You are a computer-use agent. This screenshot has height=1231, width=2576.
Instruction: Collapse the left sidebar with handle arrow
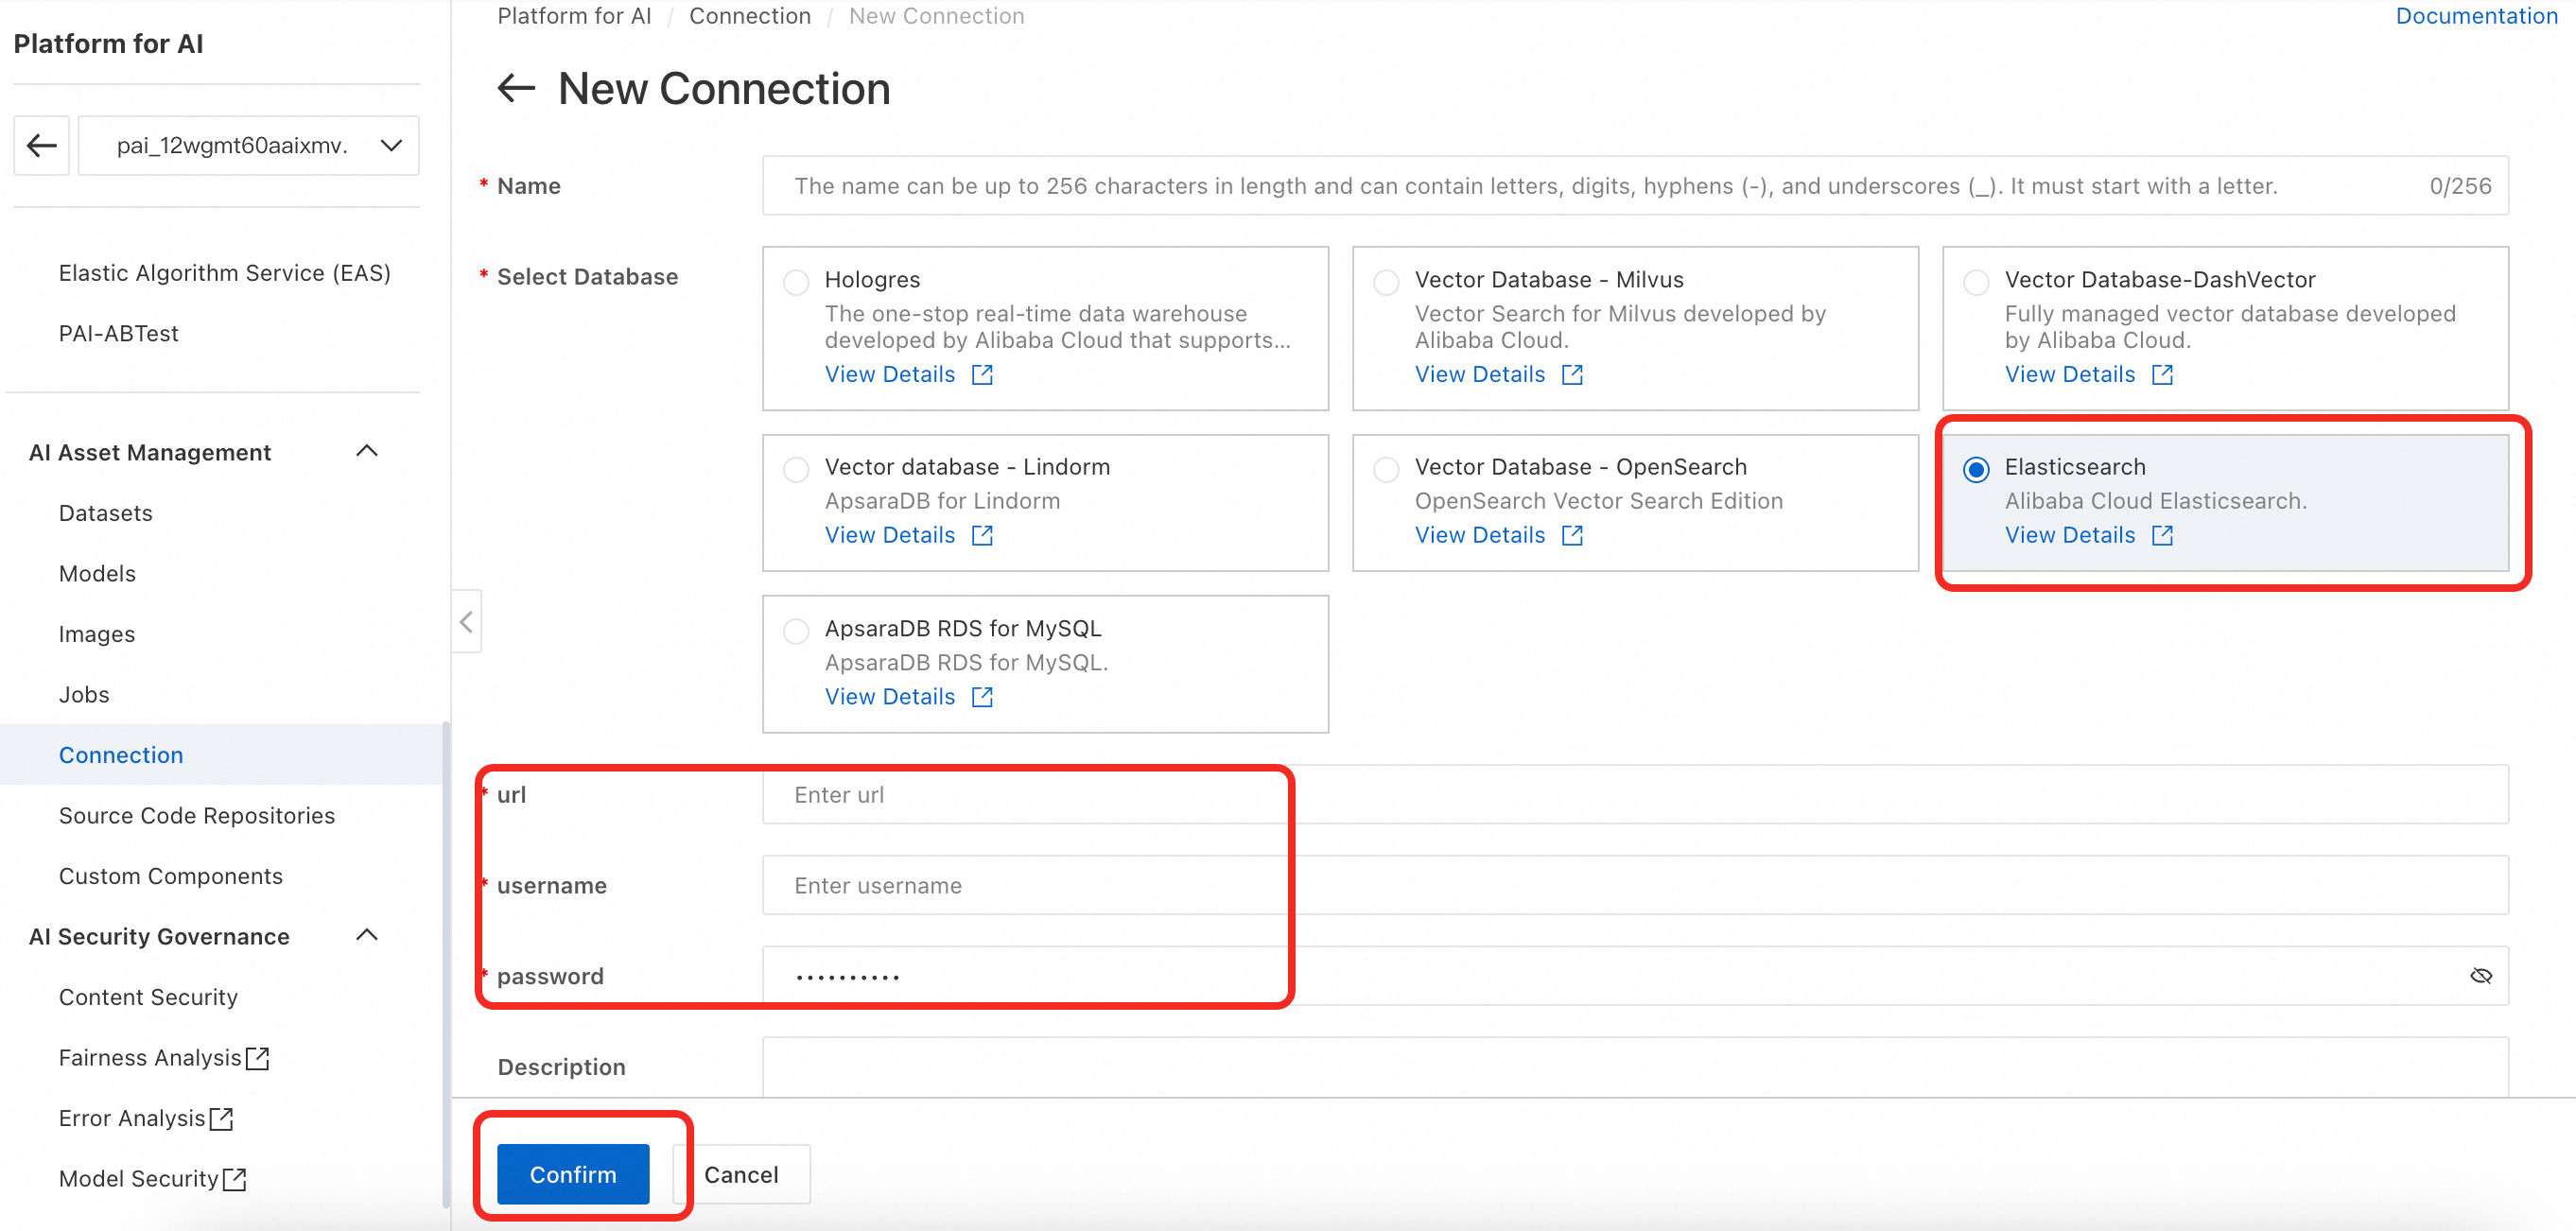(x=466, y=622)
